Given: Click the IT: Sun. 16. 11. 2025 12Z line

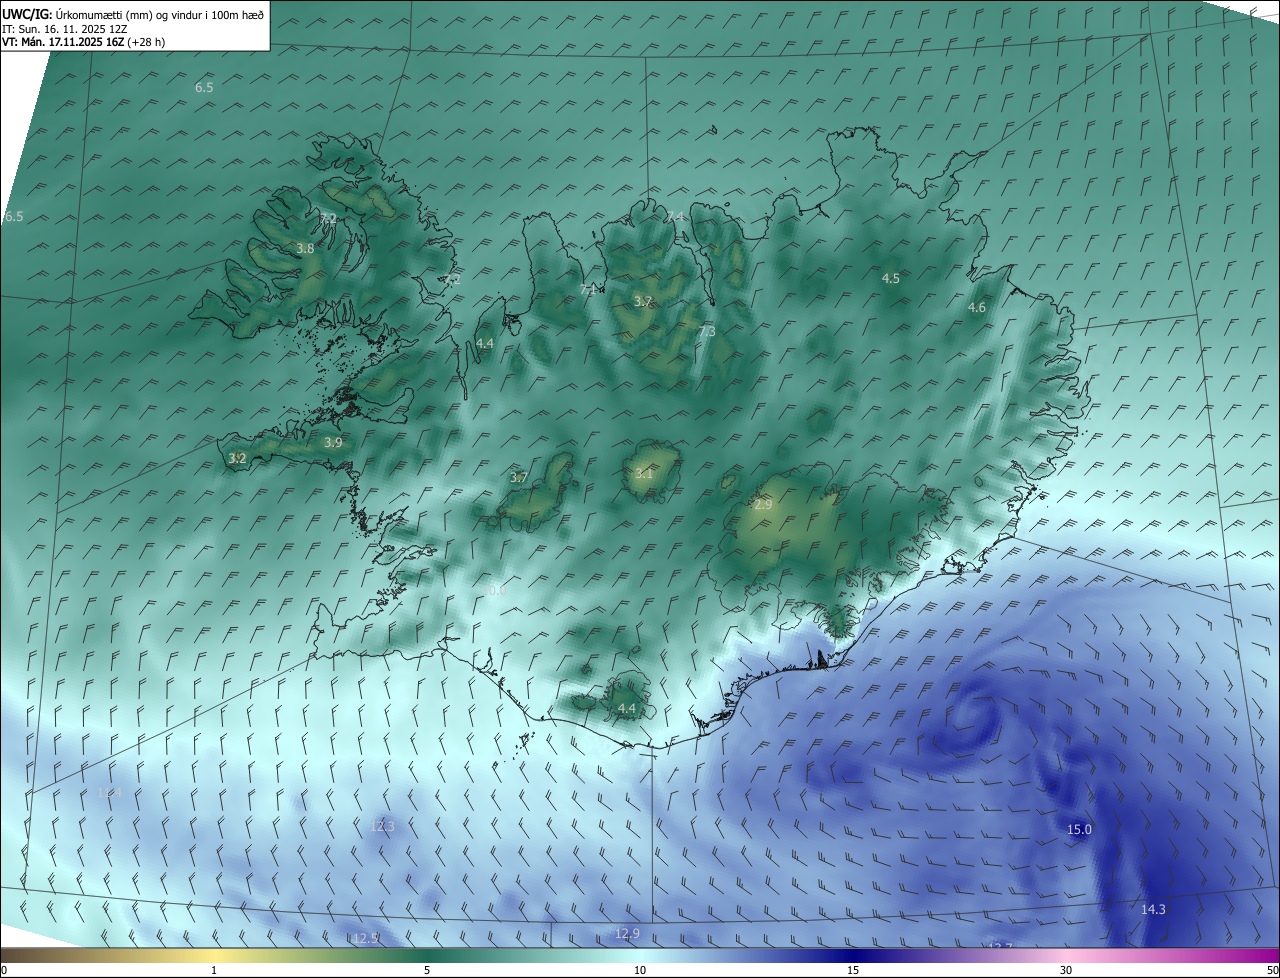Looking at the screenshot, I should pos(65,29).
